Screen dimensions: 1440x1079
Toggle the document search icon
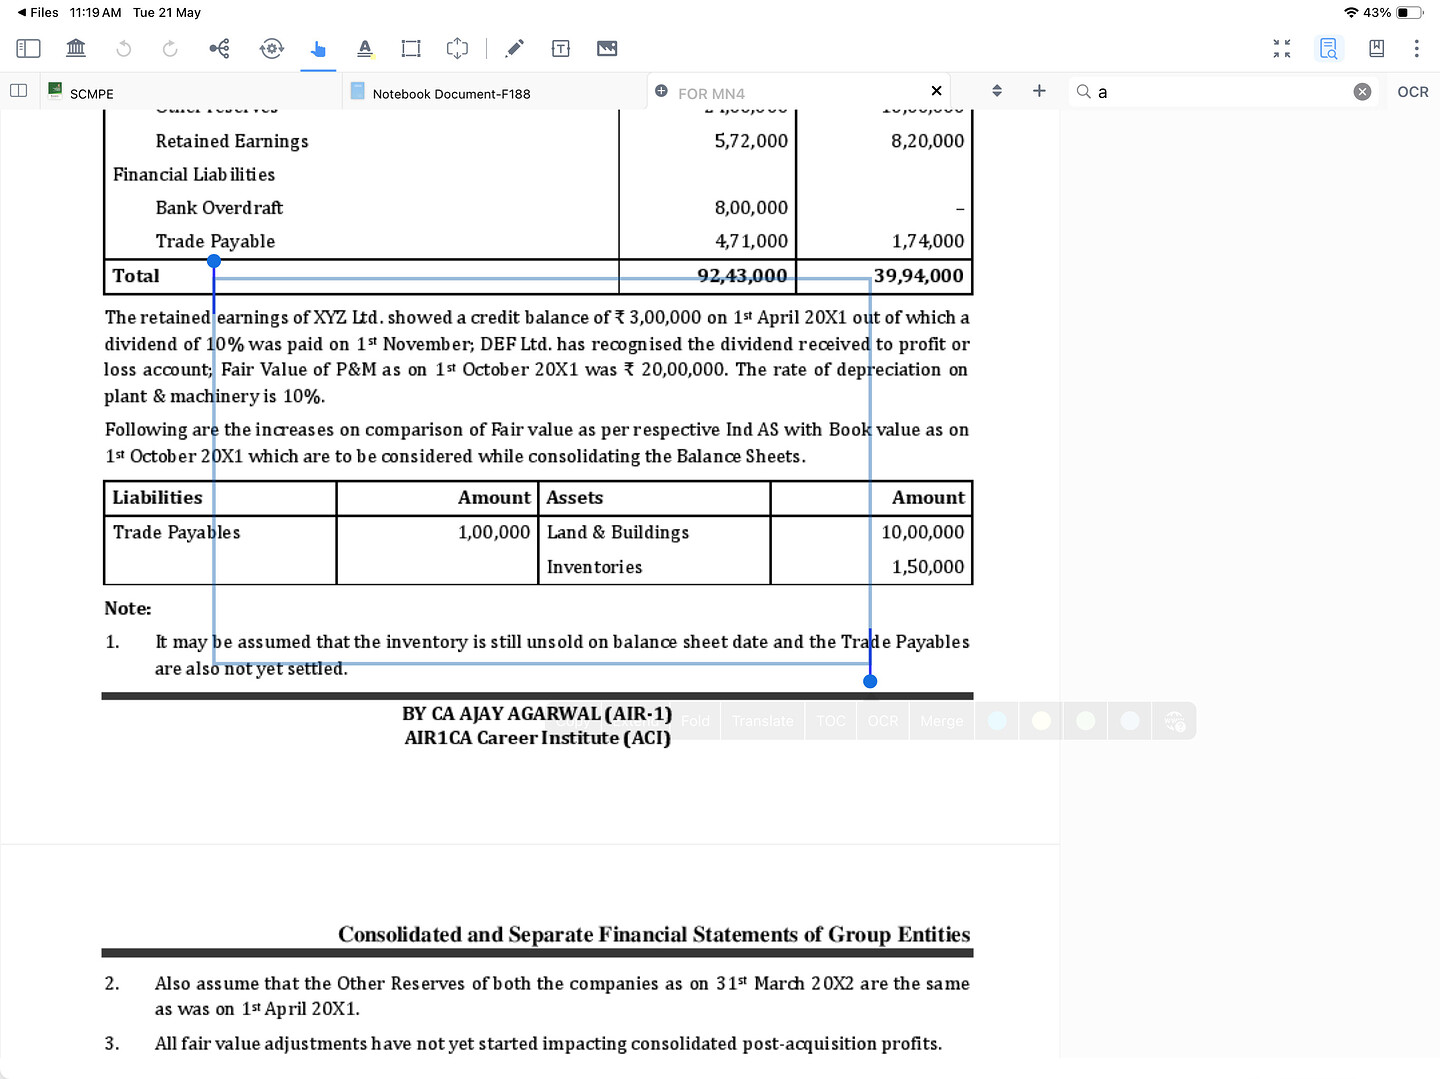1329,48
